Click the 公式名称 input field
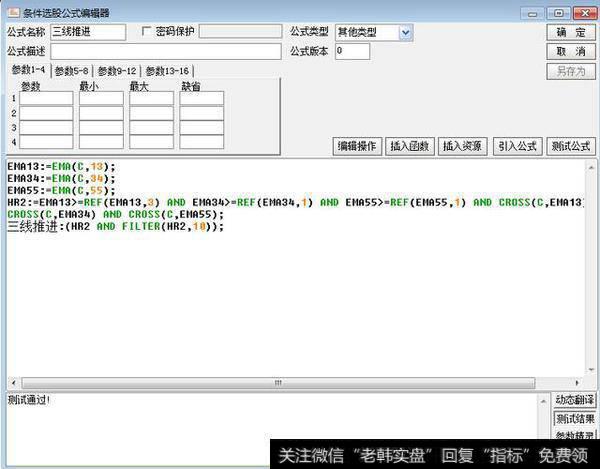Viewport: 600px width, 469px height. click(x=88, y=32)
